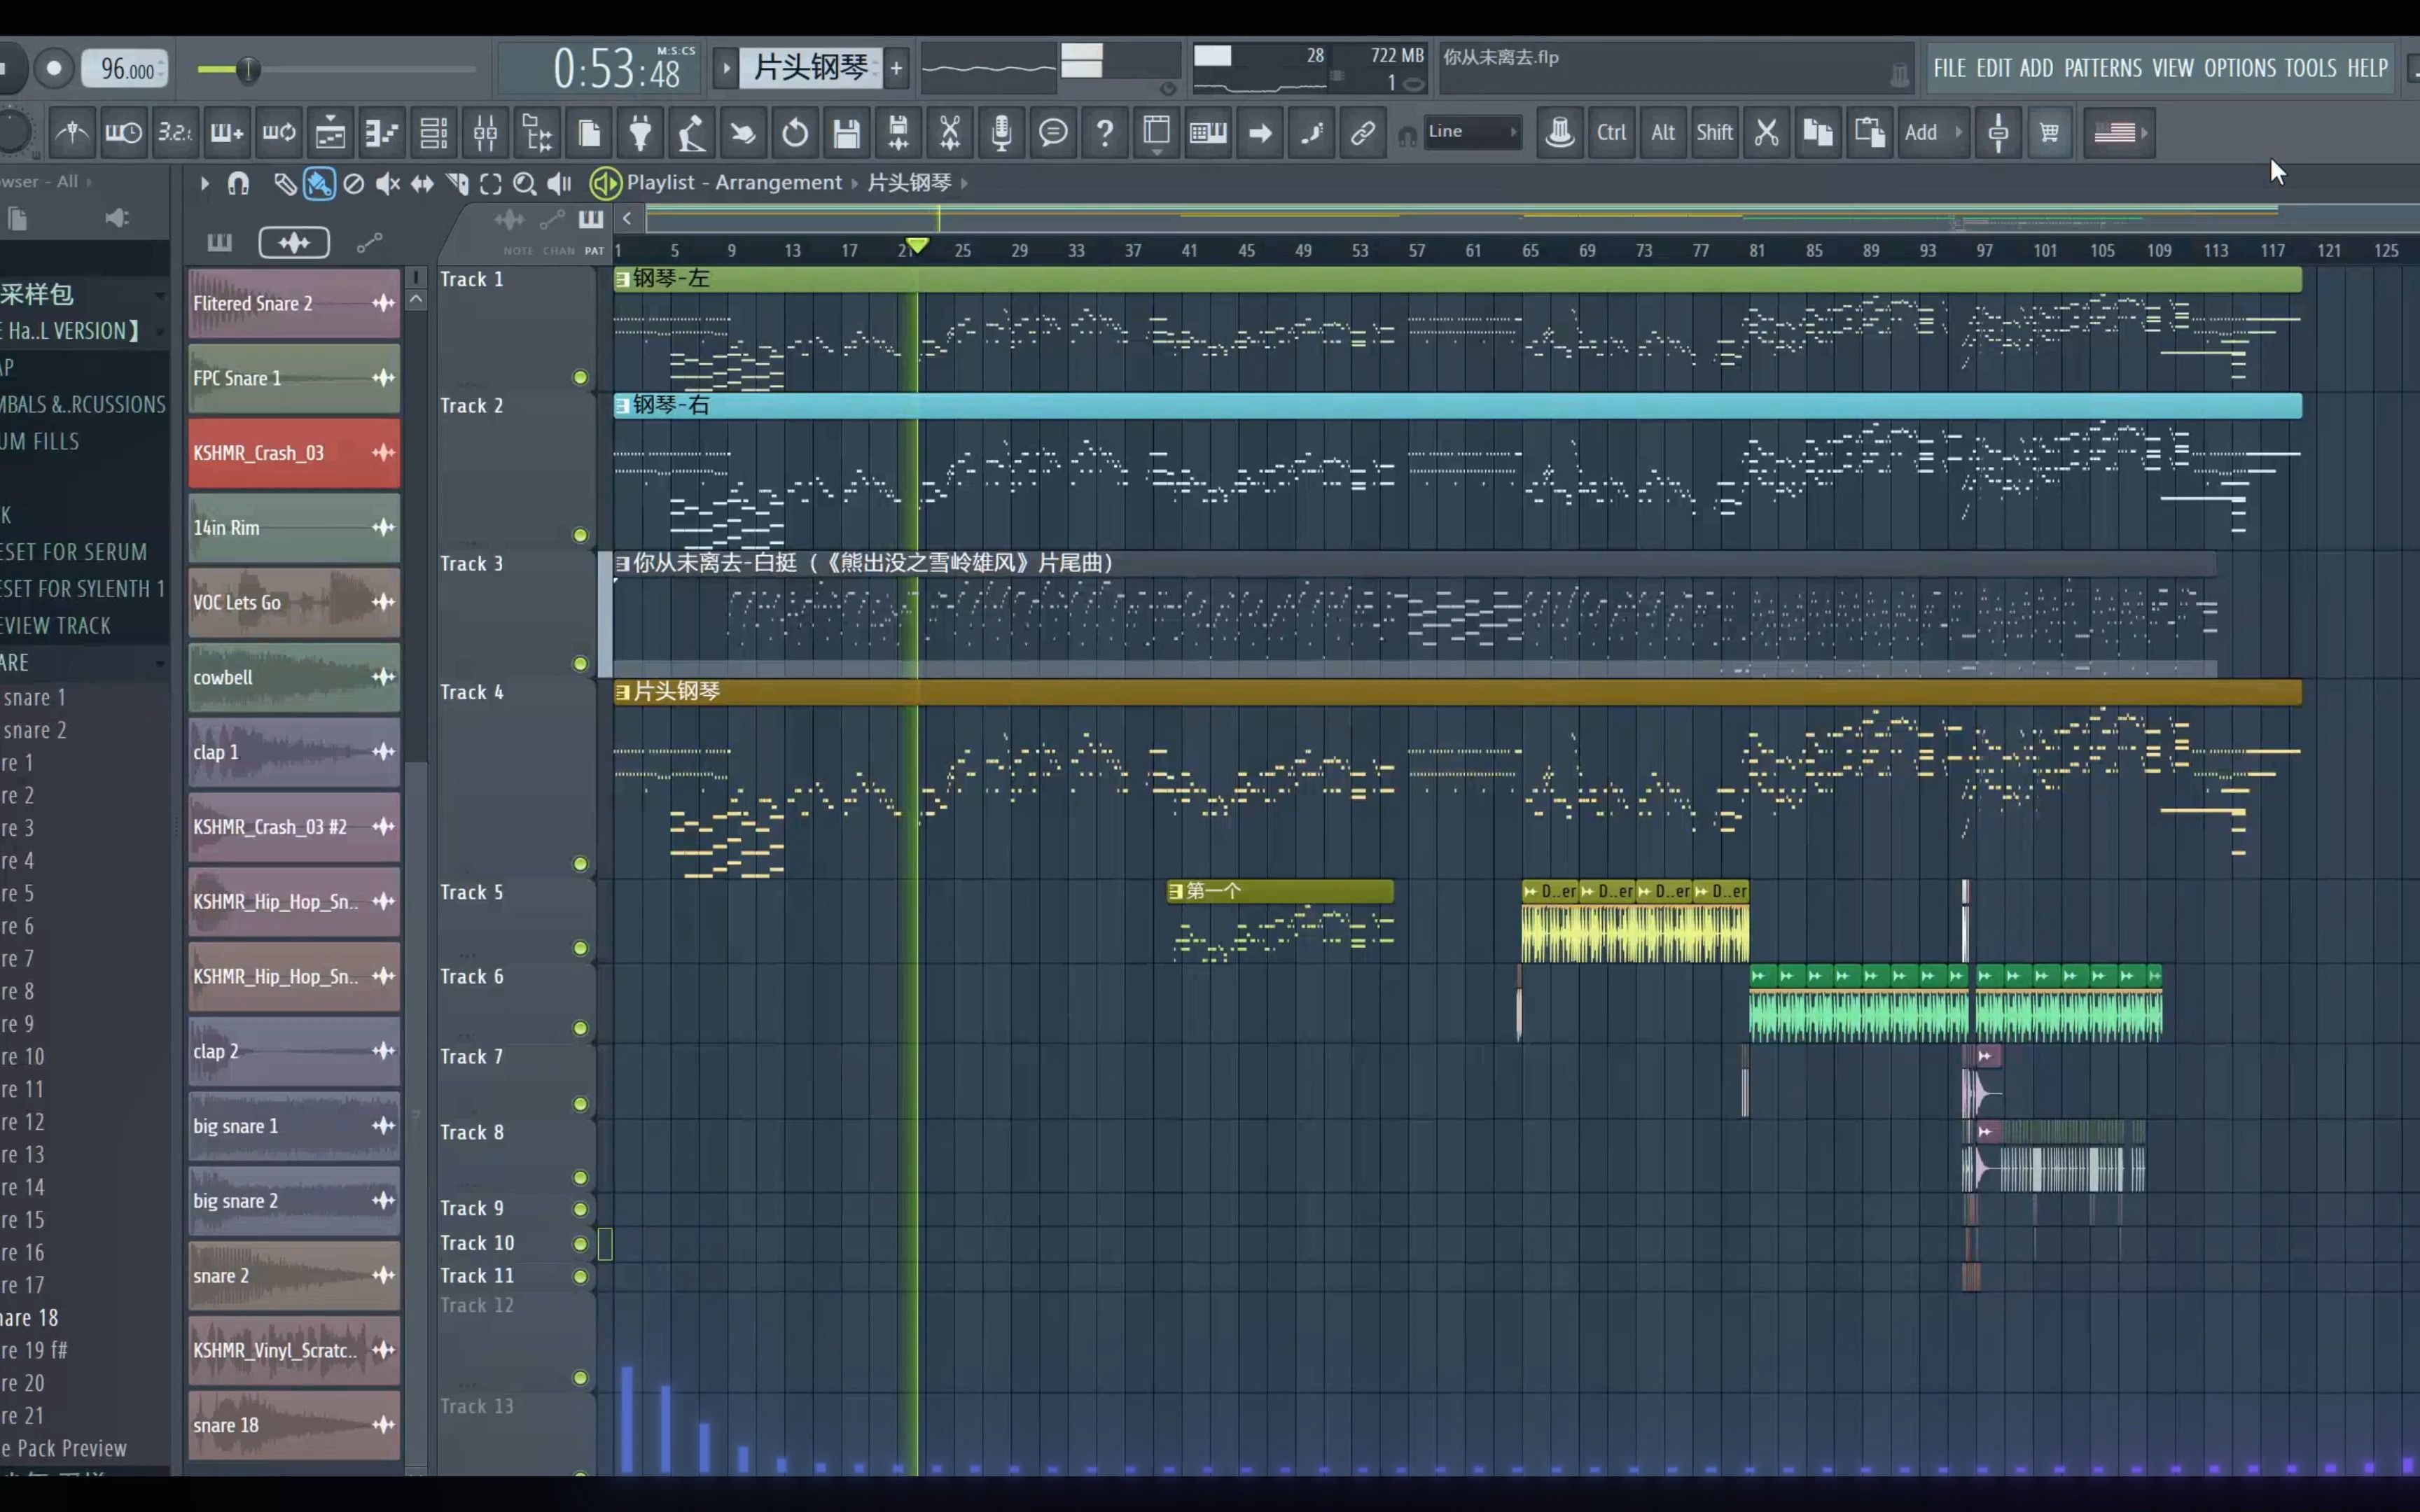Open the metronome toggle icon
Screen dimensions: 2420x1512
click(x=72, y=132)
